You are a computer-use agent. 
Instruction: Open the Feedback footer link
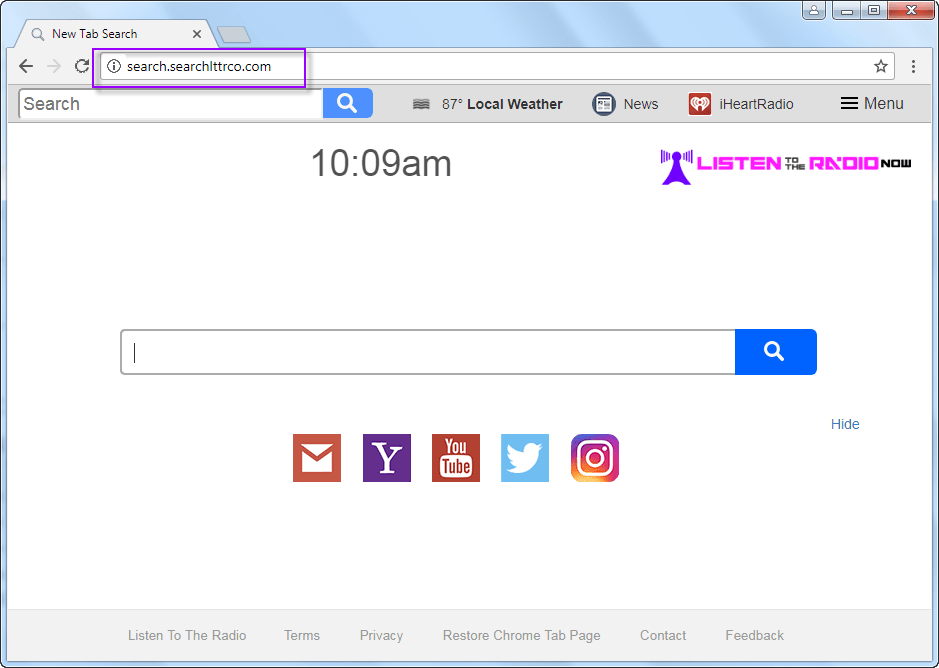point(755,636)
